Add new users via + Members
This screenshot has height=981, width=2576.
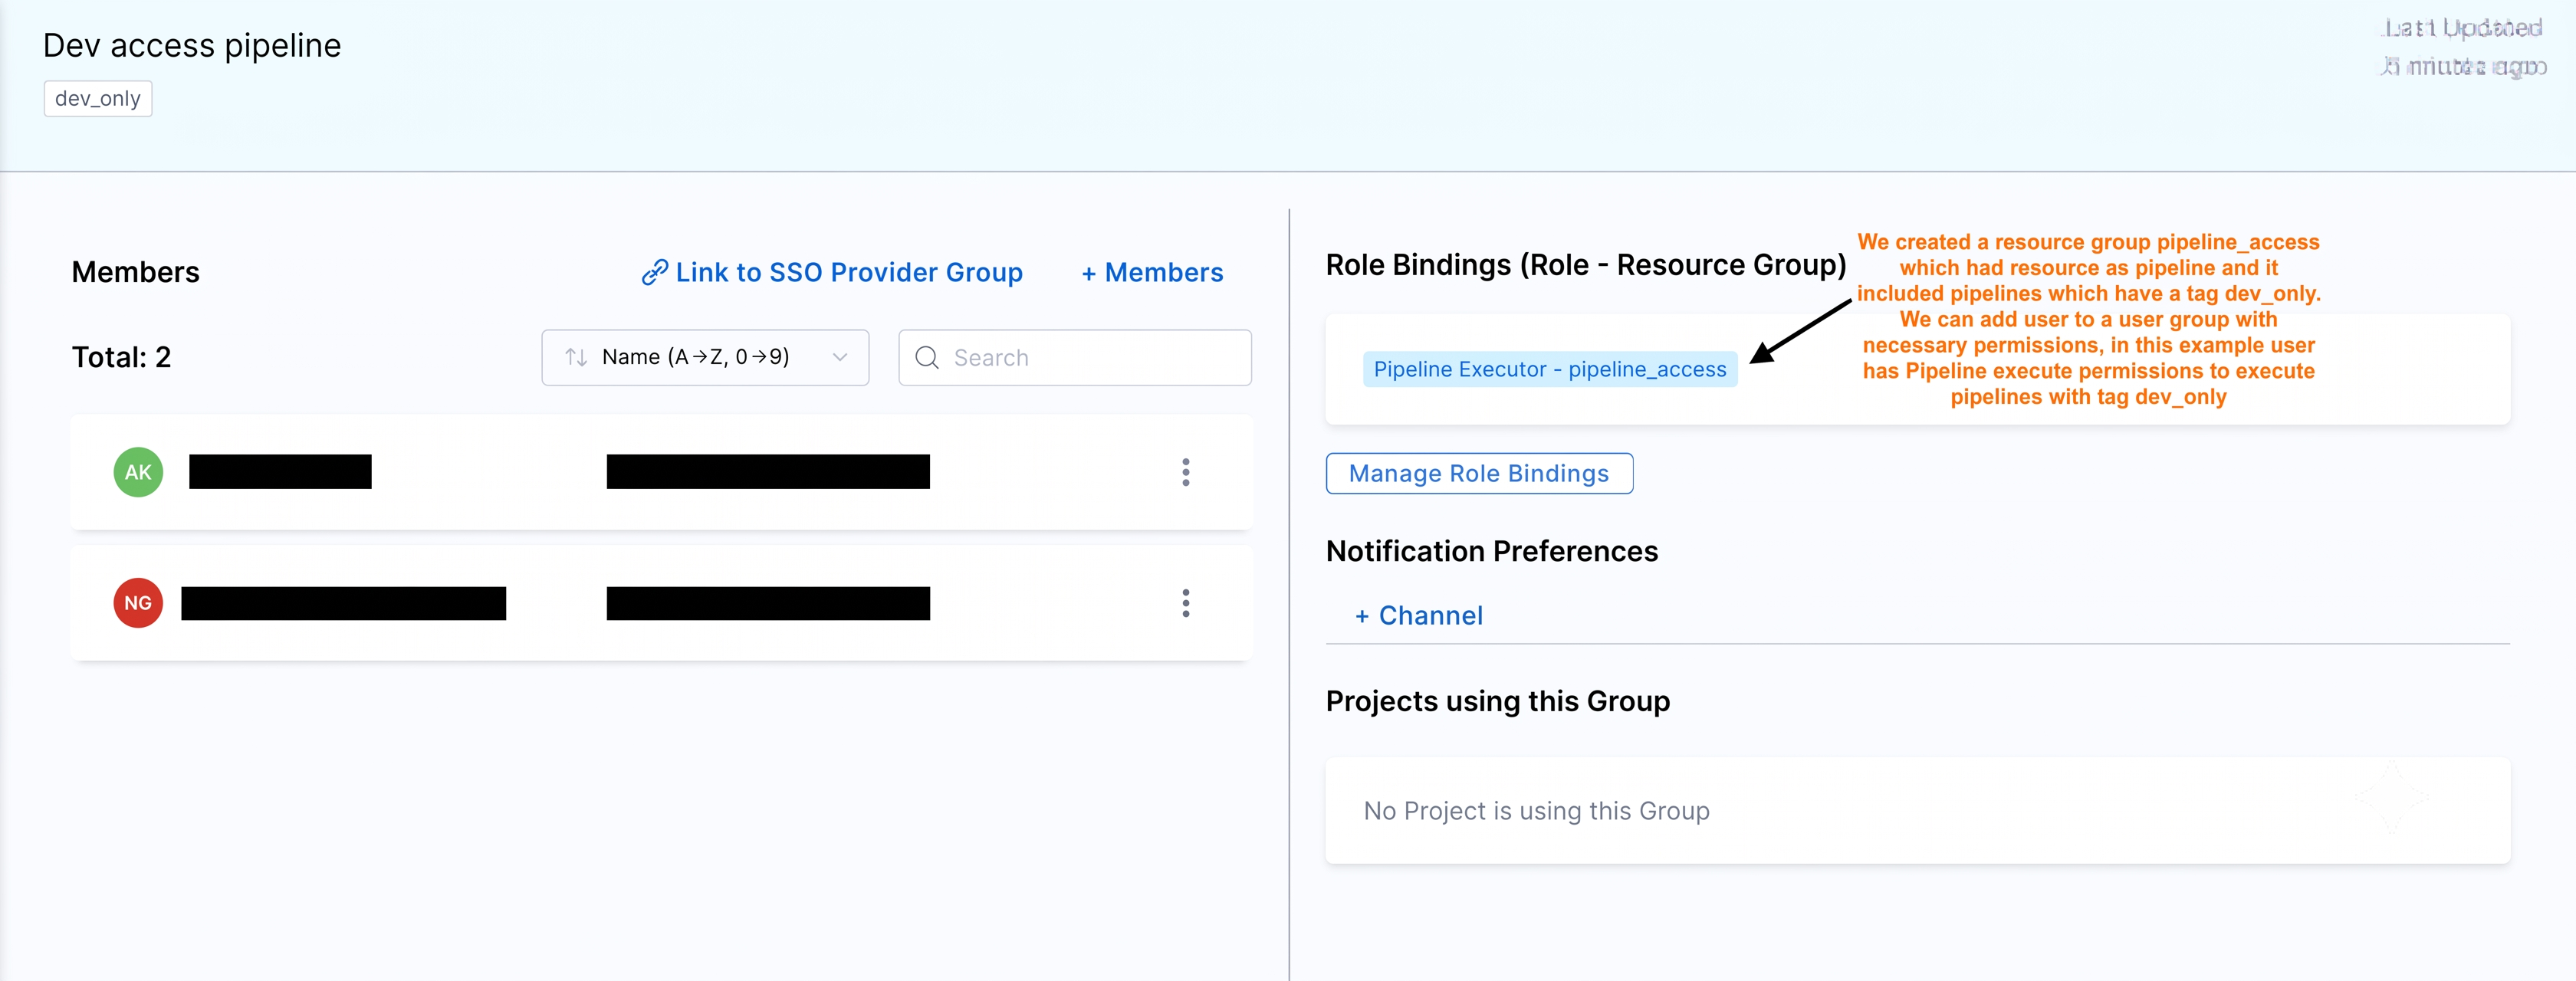pos(1152,272)
